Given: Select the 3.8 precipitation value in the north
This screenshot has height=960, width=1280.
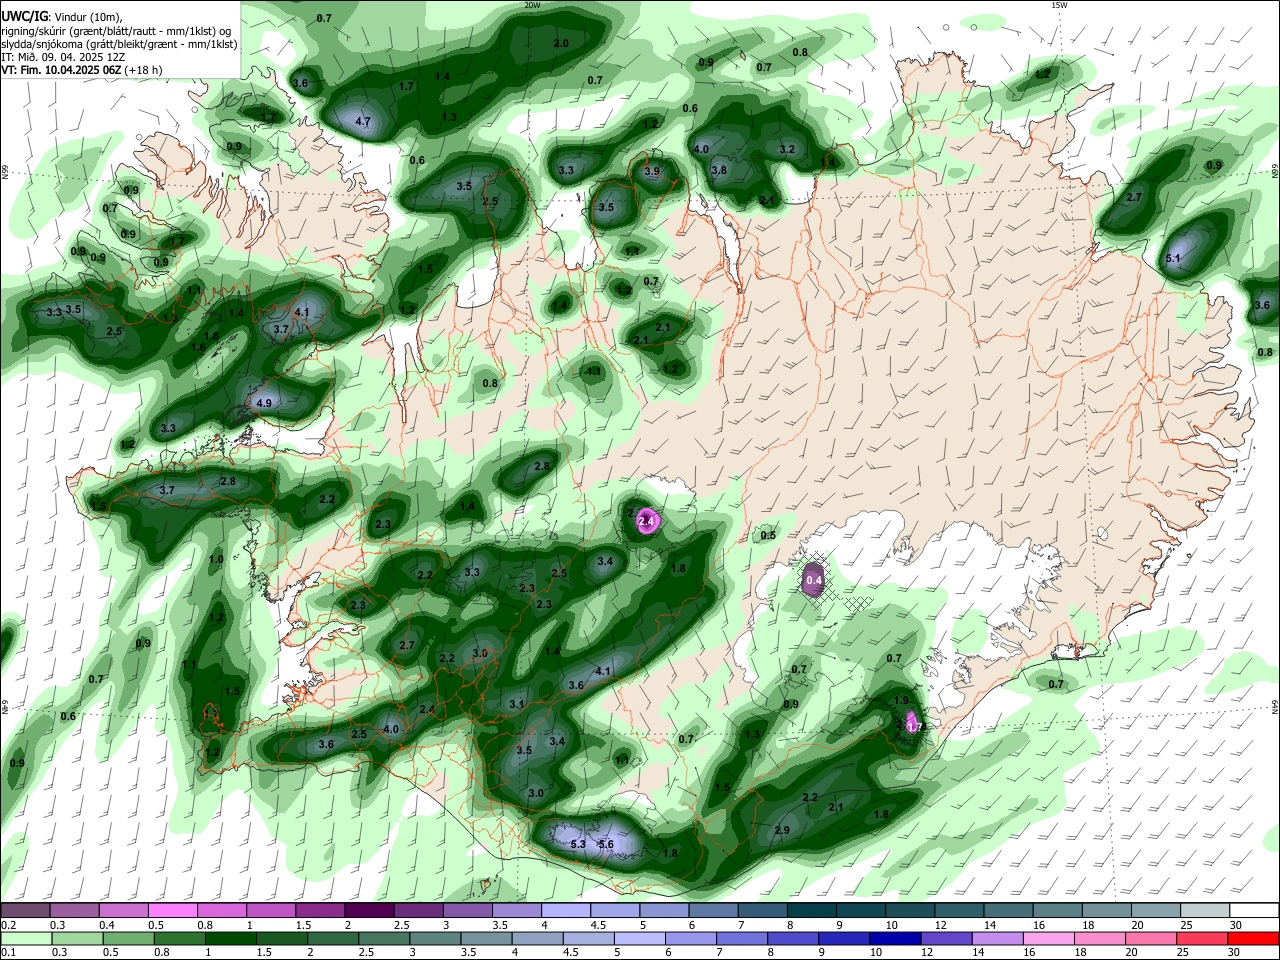Looking at the screenshot, I should (719, 171).
